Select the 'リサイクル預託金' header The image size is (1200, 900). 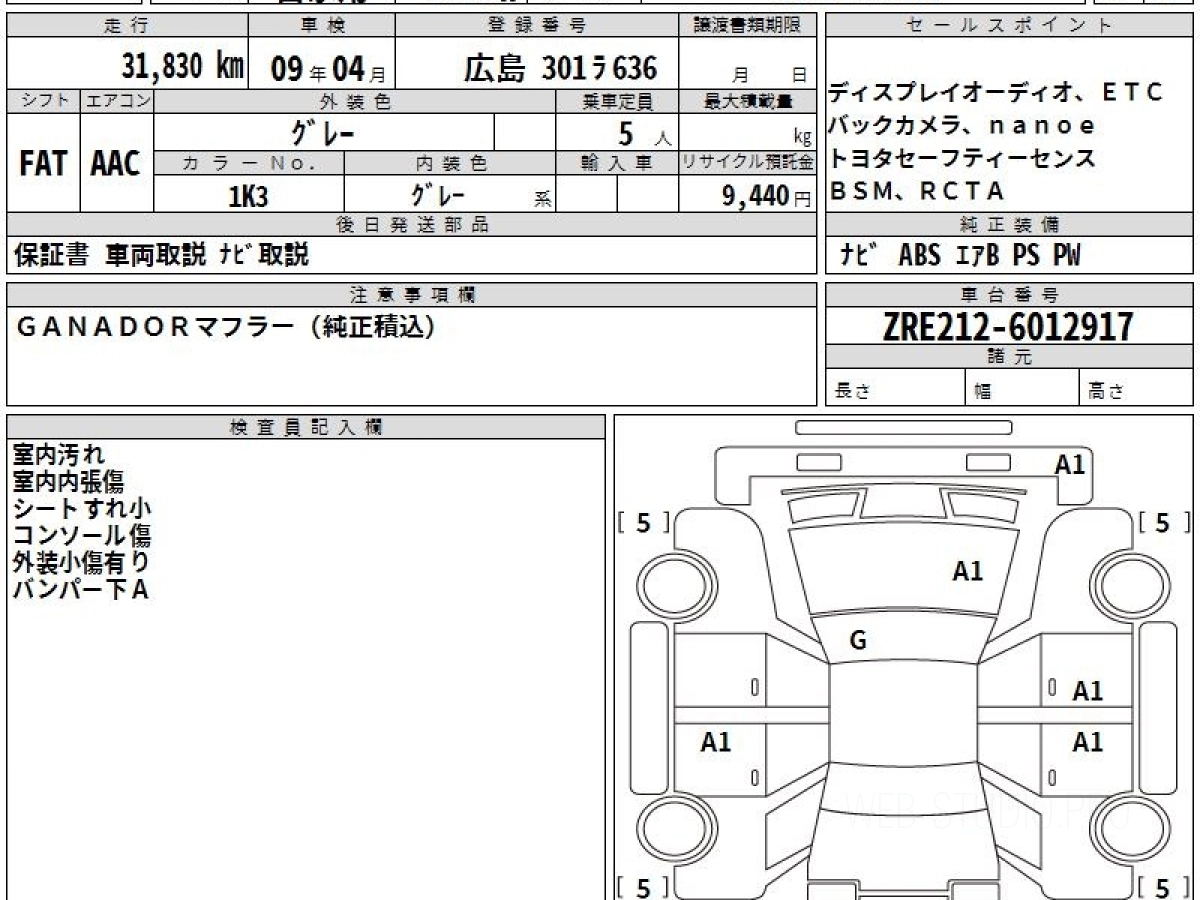(748, 163)
